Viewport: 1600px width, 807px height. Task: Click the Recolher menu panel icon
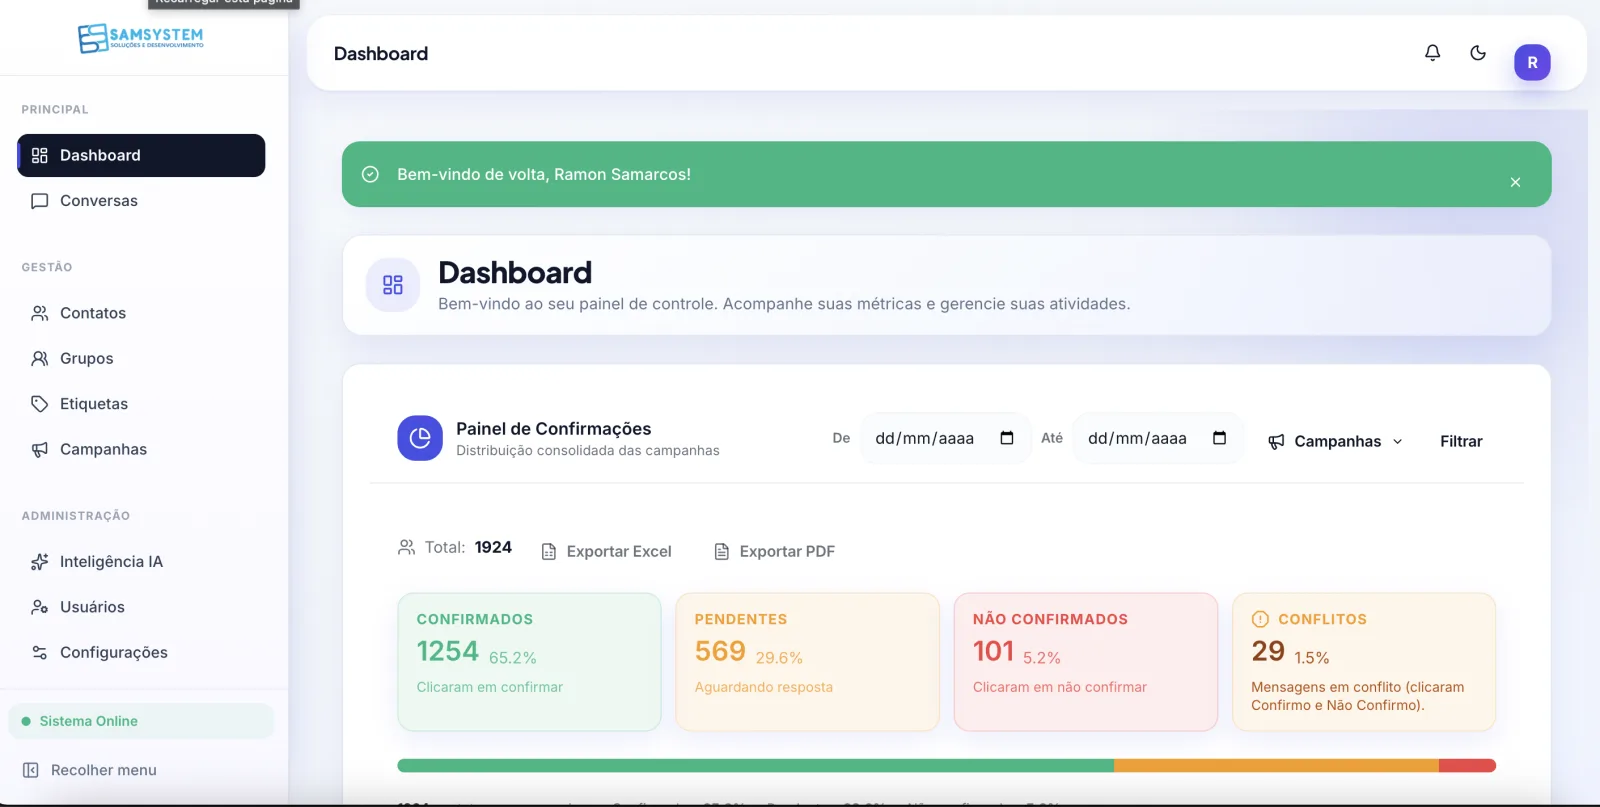coord(31,770)
